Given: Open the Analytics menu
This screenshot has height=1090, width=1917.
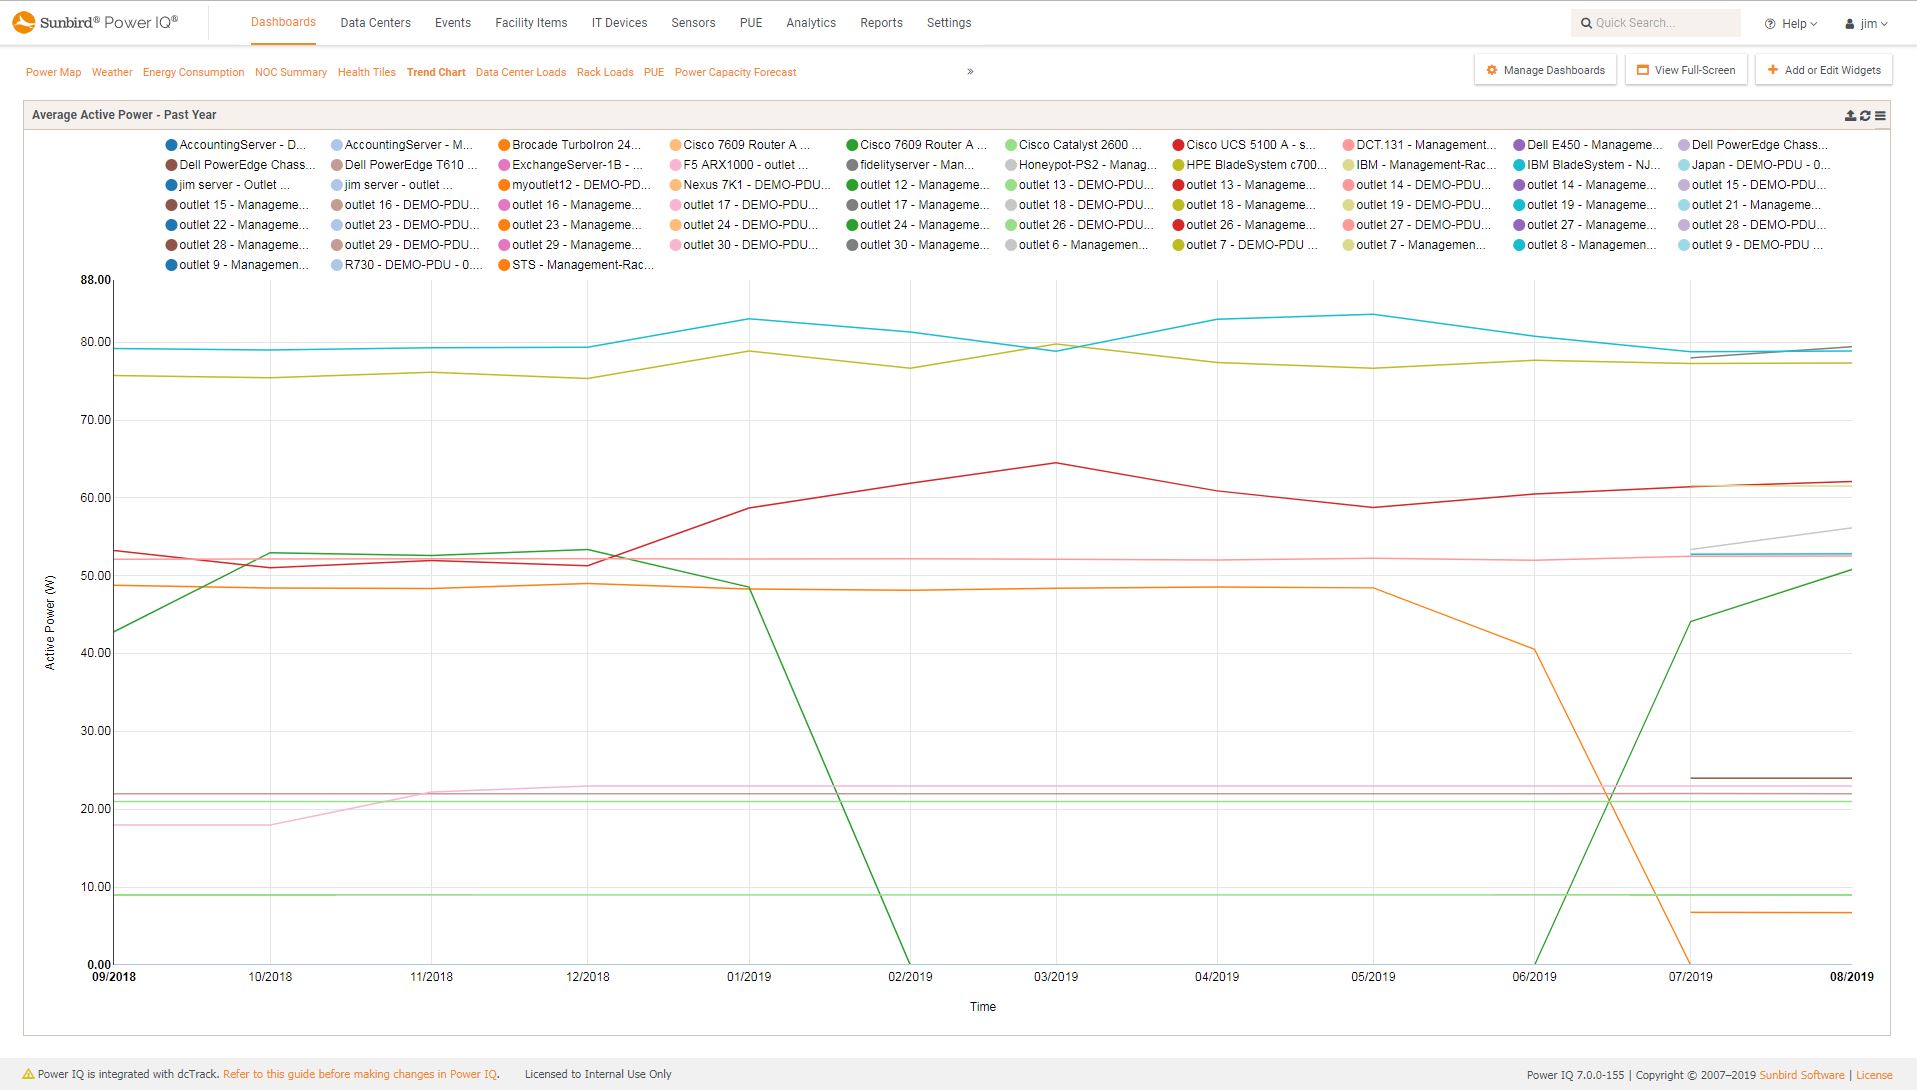Looking at the screenshot, I should click(811, 22).
